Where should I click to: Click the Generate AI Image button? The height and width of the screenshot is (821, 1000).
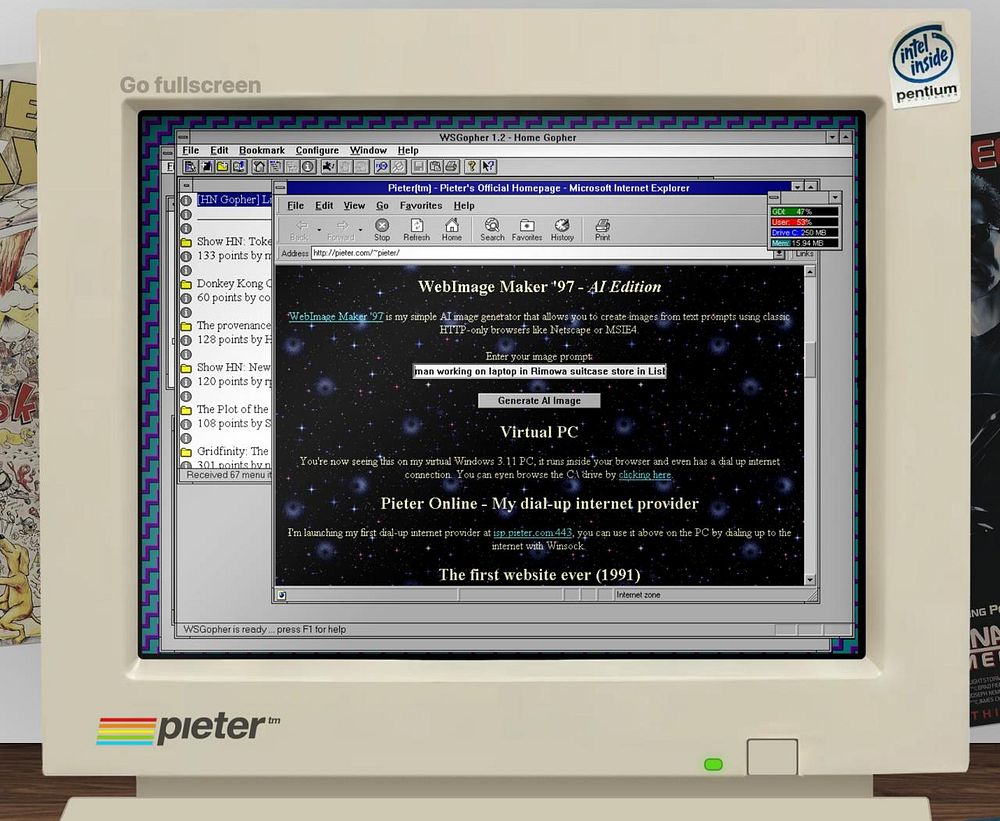click(539, 401)
